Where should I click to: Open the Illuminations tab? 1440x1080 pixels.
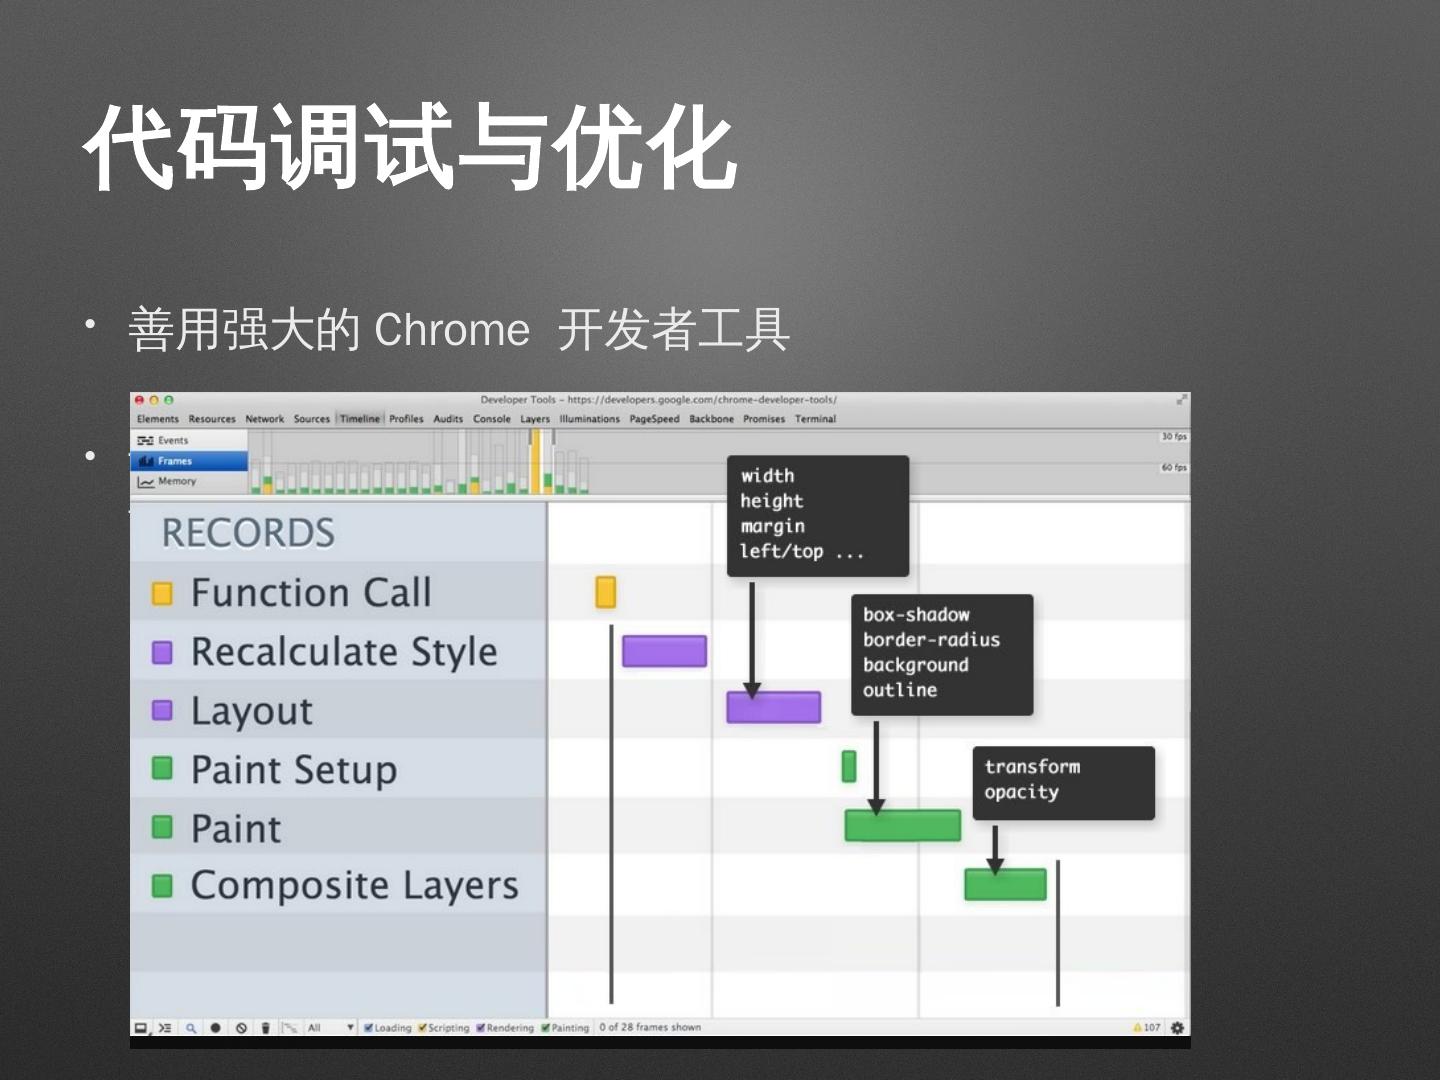pyautogui.click(x=590, y=419)
